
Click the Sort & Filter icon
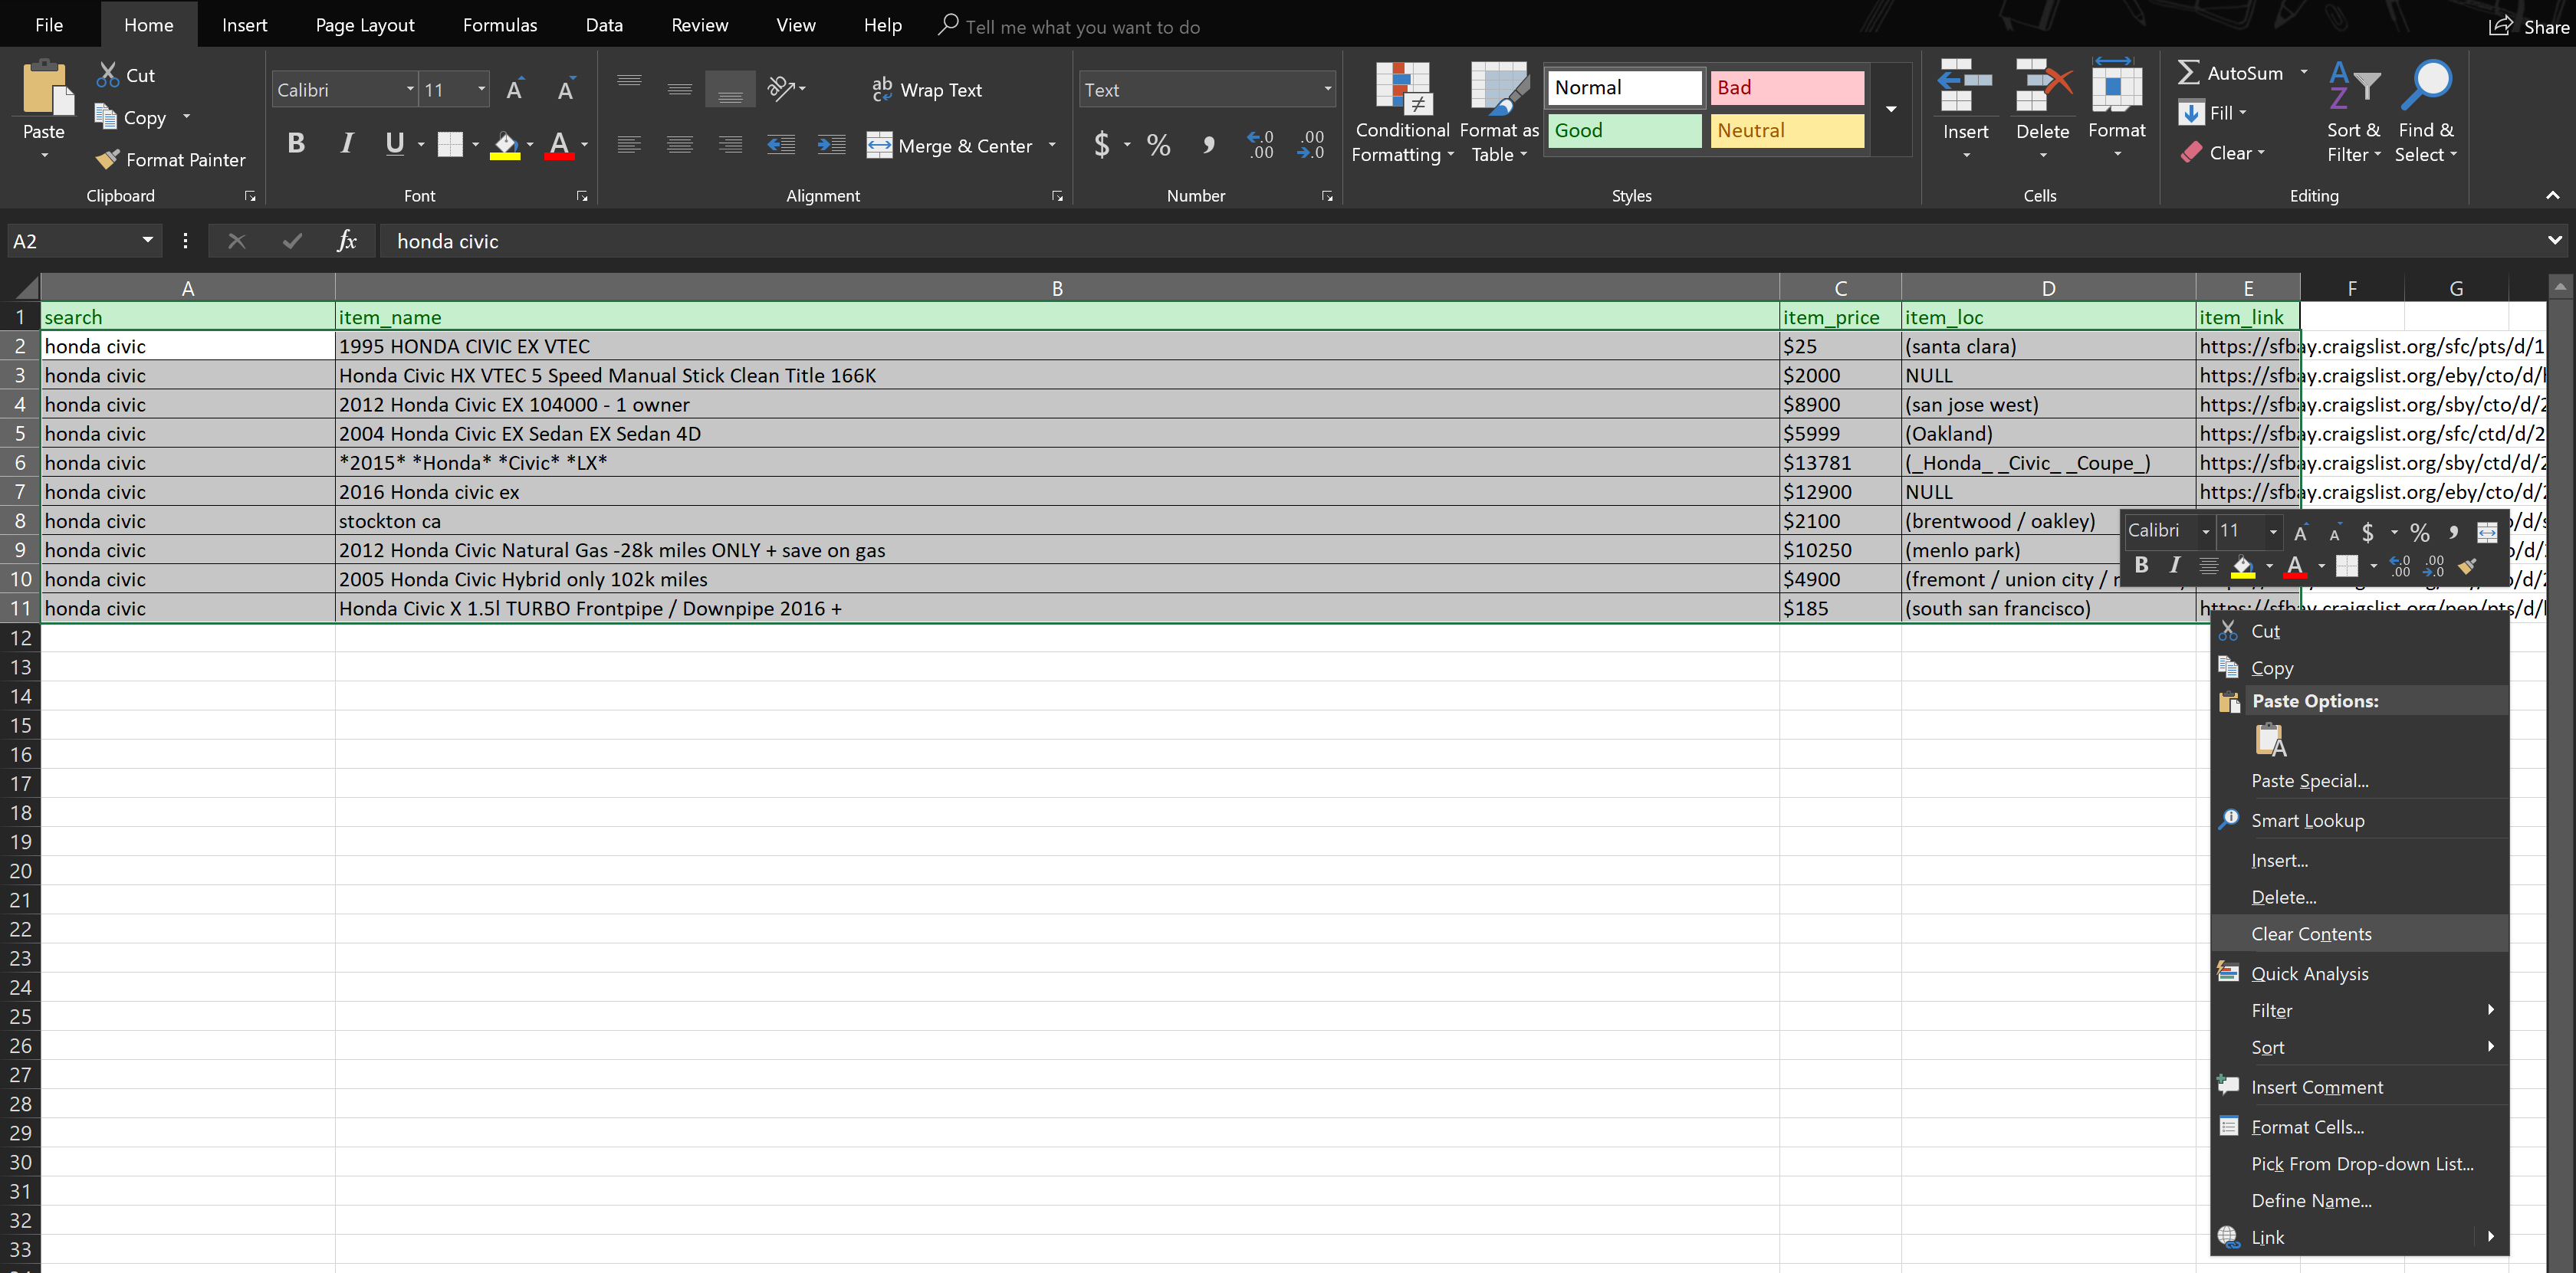pos(2354,86)
